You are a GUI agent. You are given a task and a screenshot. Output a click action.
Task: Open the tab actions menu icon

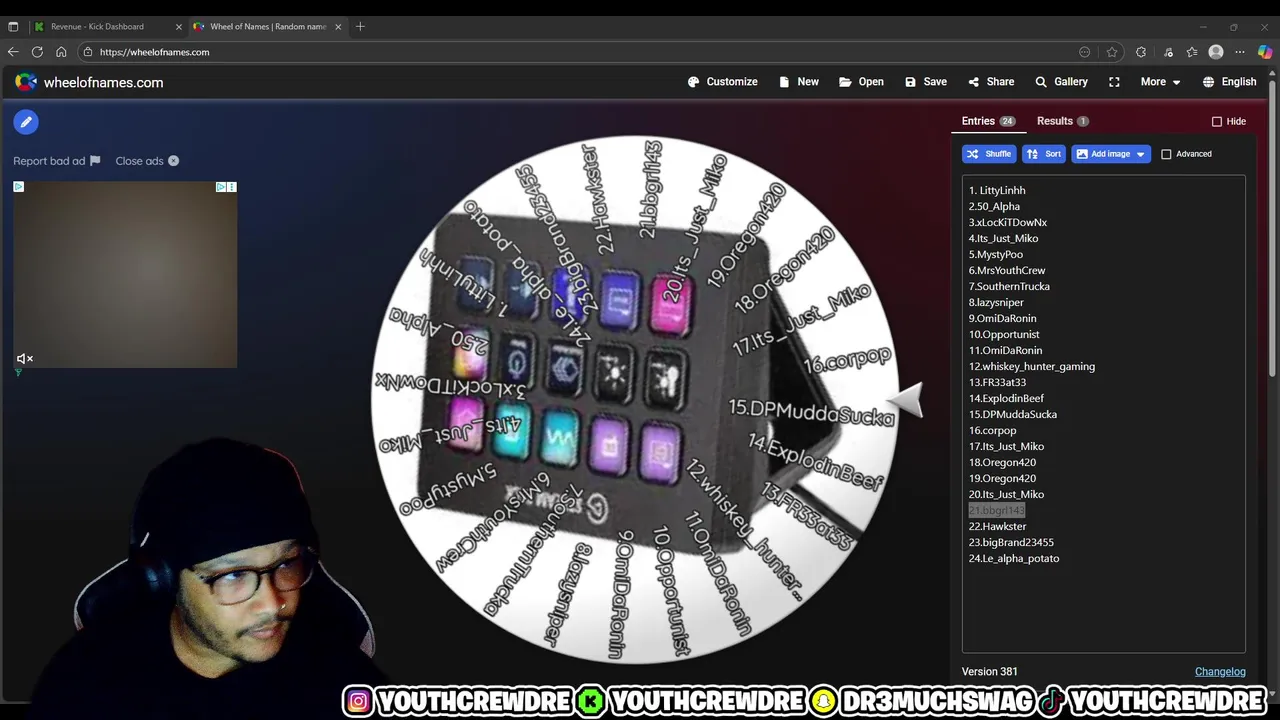13,26
